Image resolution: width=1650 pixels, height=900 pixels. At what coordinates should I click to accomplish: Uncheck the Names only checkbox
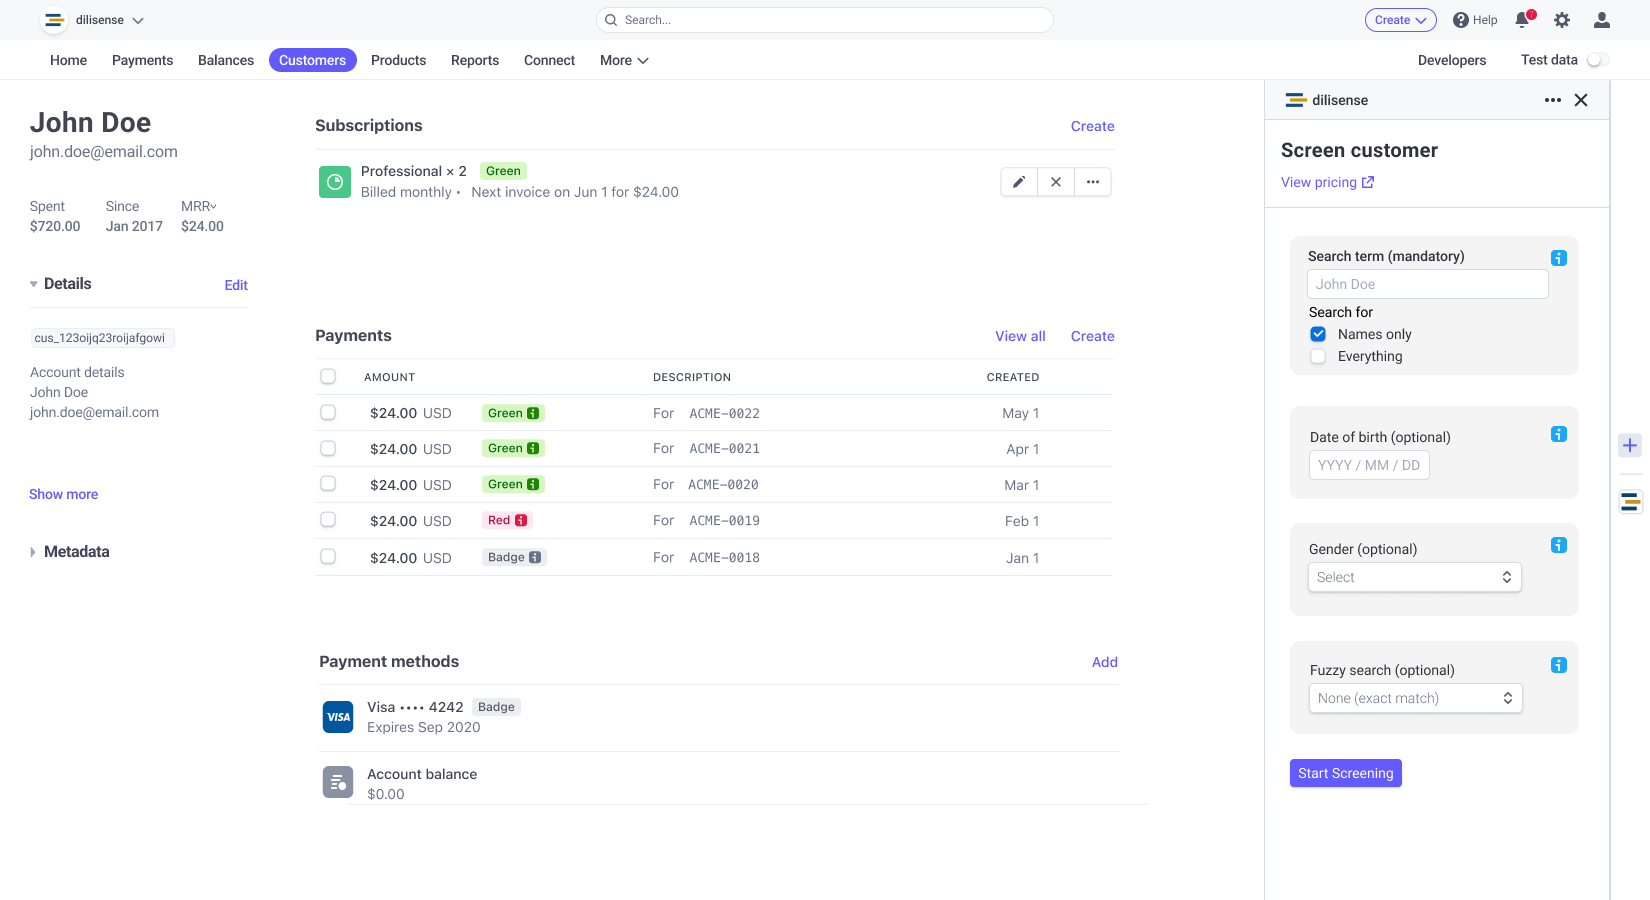(1318, 334)
